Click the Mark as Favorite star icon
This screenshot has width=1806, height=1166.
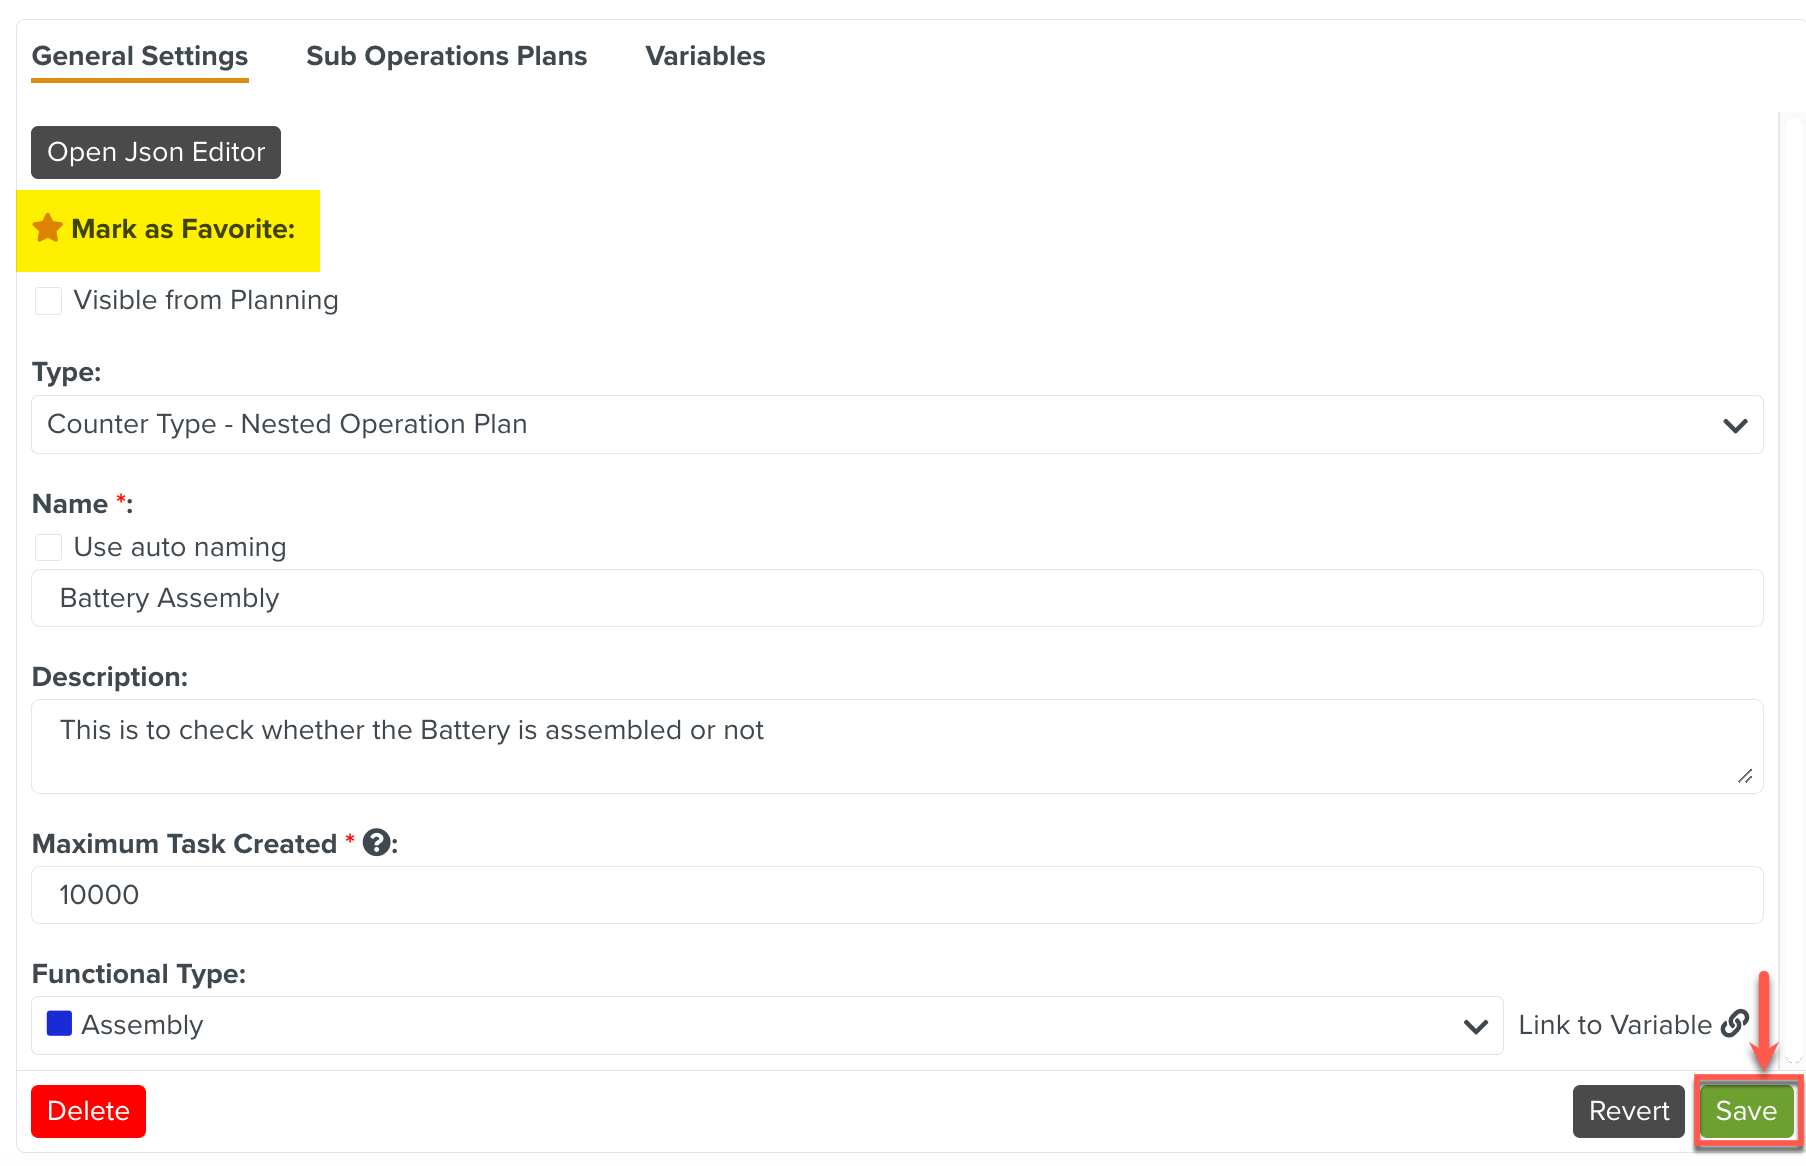tap(48, 229)
